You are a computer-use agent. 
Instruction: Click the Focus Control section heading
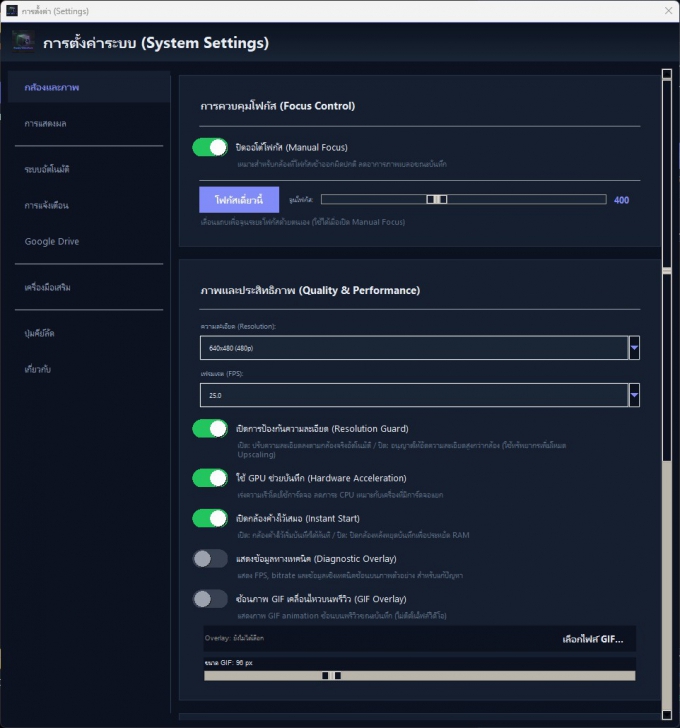pyautogui.click(x=278, y=106)
